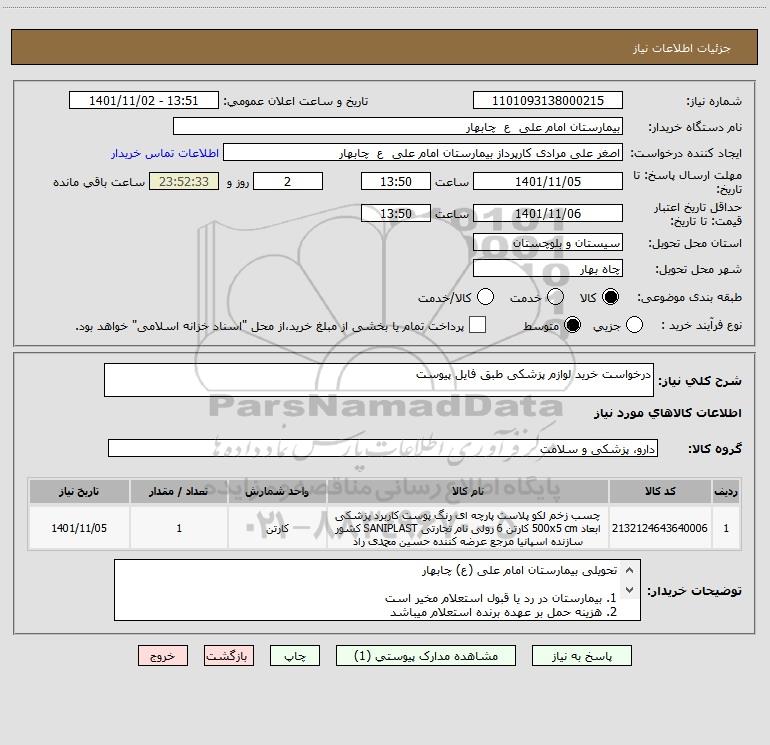770x745 pixels.
Task: Open مشاهده مدارک پیوستی (1) button
Action: [x=426, y=656]
